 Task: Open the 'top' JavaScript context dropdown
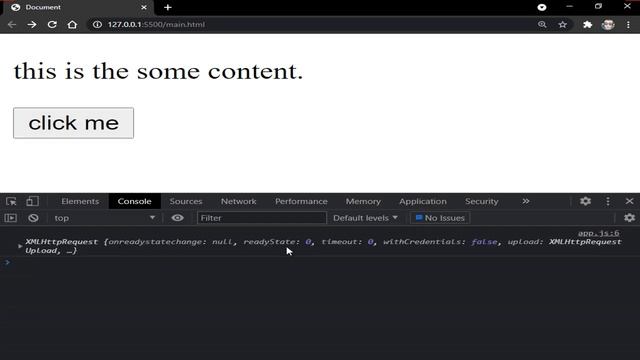click(104, 218)
